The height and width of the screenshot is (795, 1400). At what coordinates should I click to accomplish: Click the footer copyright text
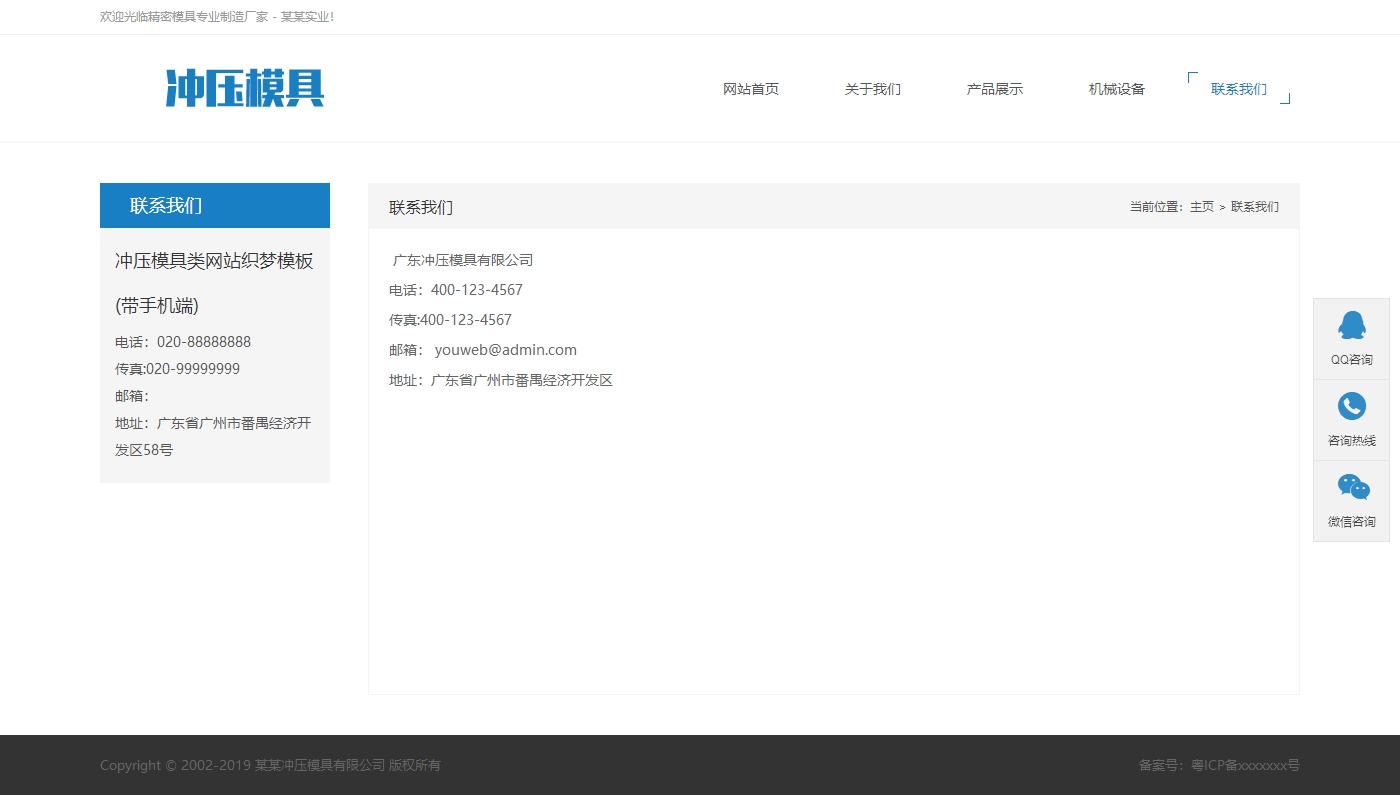coord(270,765)
